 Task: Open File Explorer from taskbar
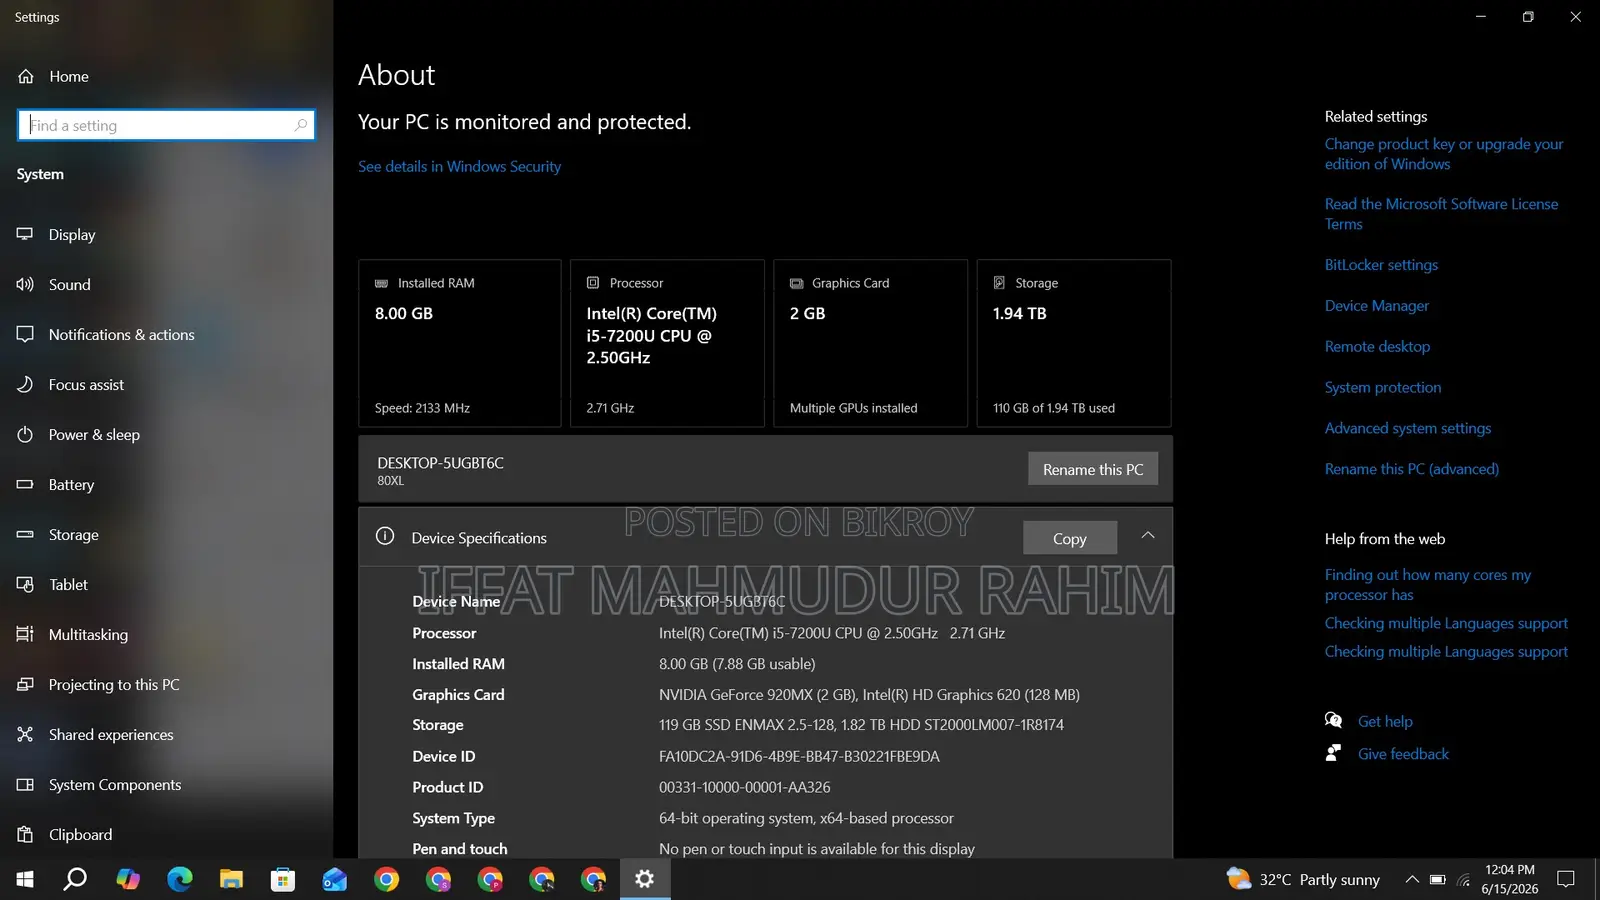click(x=232, y=879)
